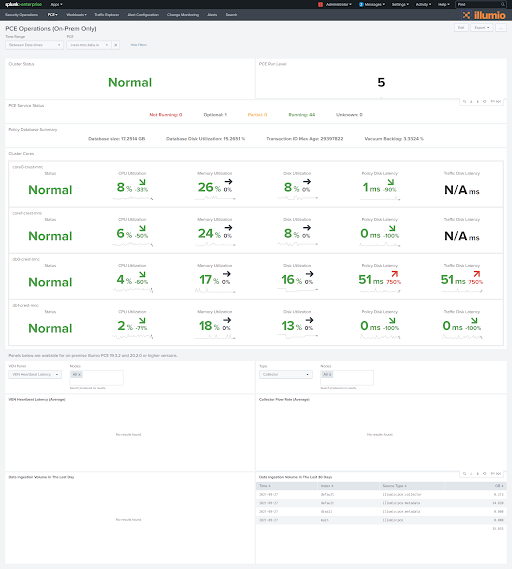Open the Workloads navigation menu
512x569 pixels.
76,15
